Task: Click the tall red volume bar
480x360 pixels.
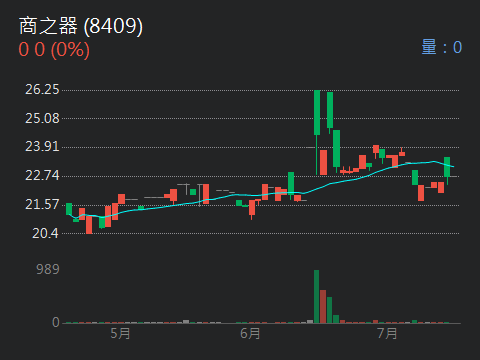Action: click(323, 306)
